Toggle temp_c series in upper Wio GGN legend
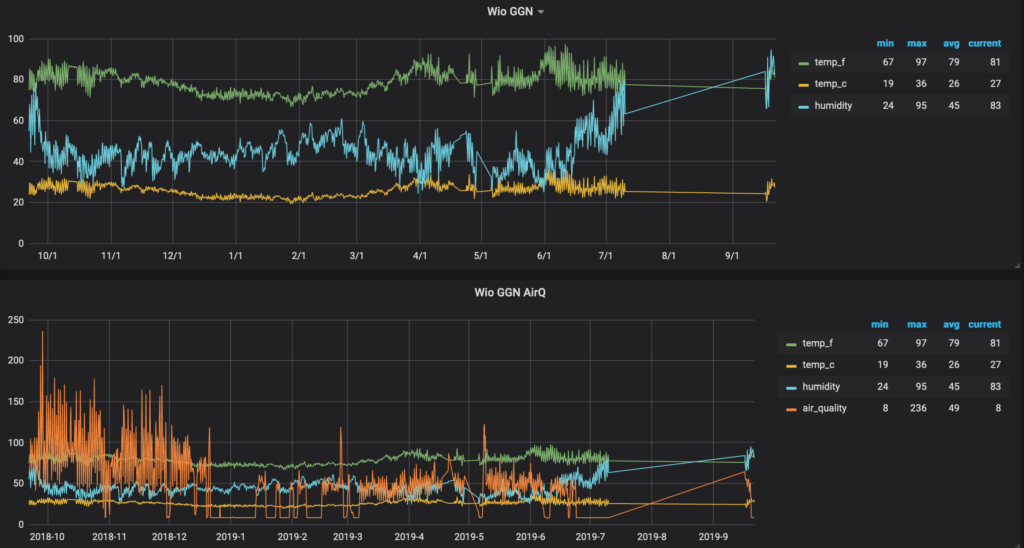 tap(831, 84)
